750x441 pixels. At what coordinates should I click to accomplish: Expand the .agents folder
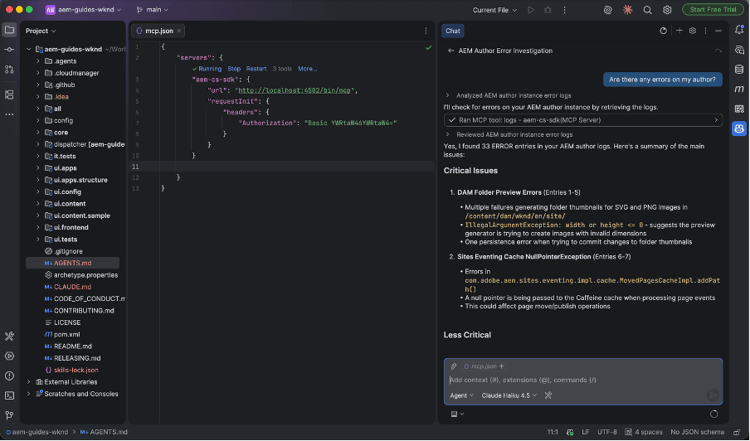click(x=38, y=61)
